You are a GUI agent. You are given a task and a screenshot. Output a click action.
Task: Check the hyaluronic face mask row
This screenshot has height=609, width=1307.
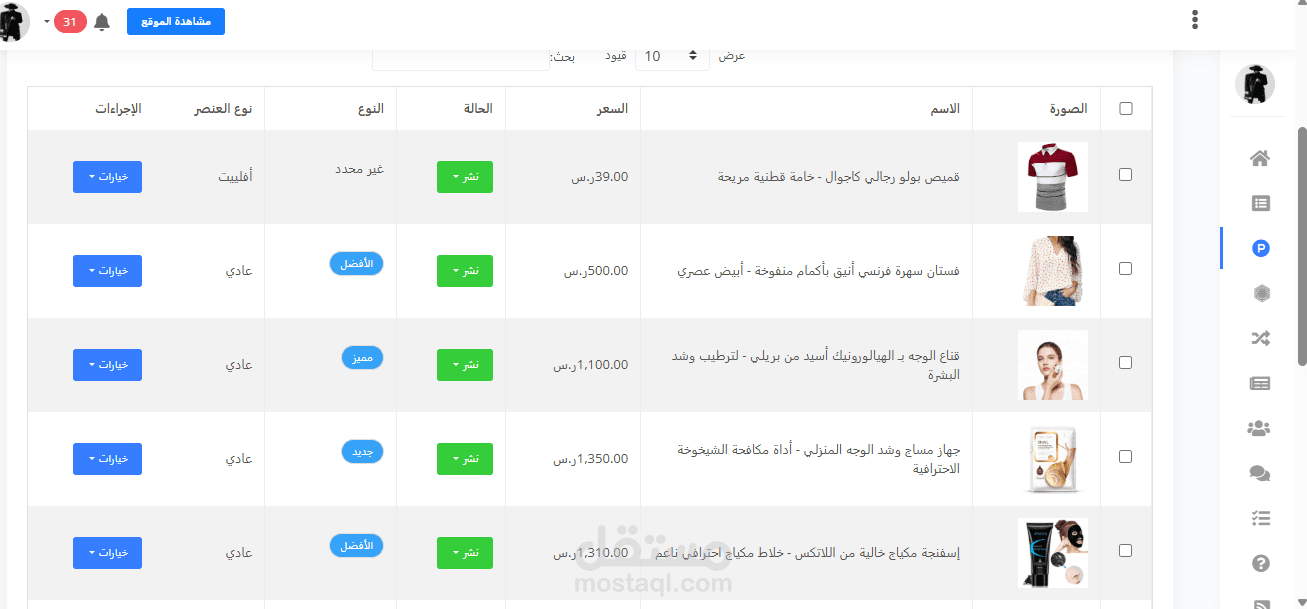1126,363
